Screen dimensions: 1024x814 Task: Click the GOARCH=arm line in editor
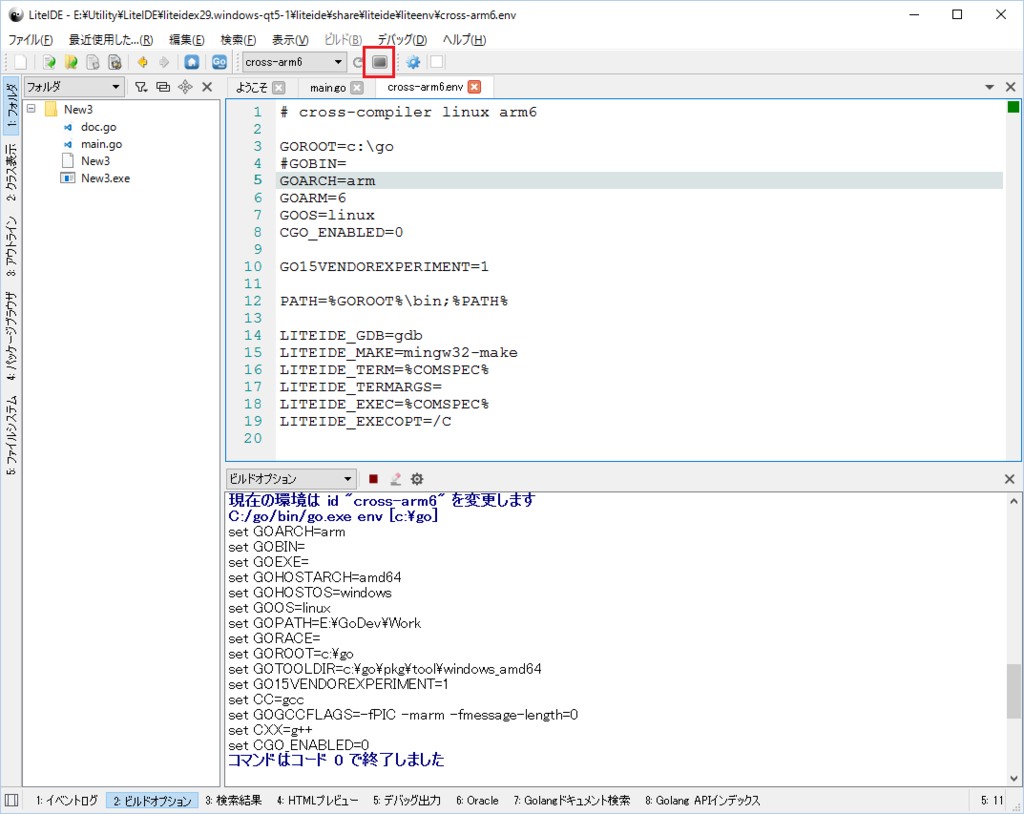pos(639,180)
